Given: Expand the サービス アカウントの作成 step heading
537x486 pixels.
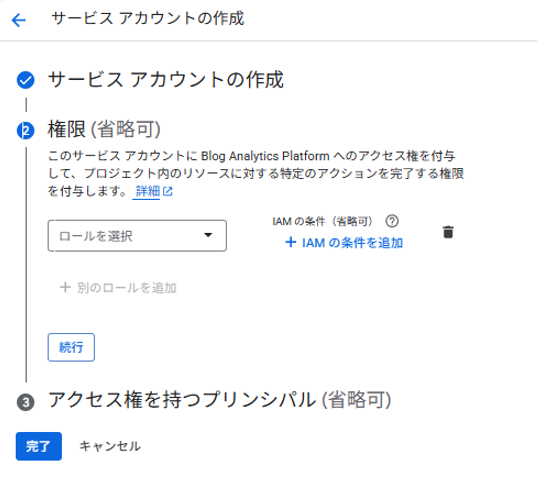Looking at the screenshot, I should click(166, 80).
